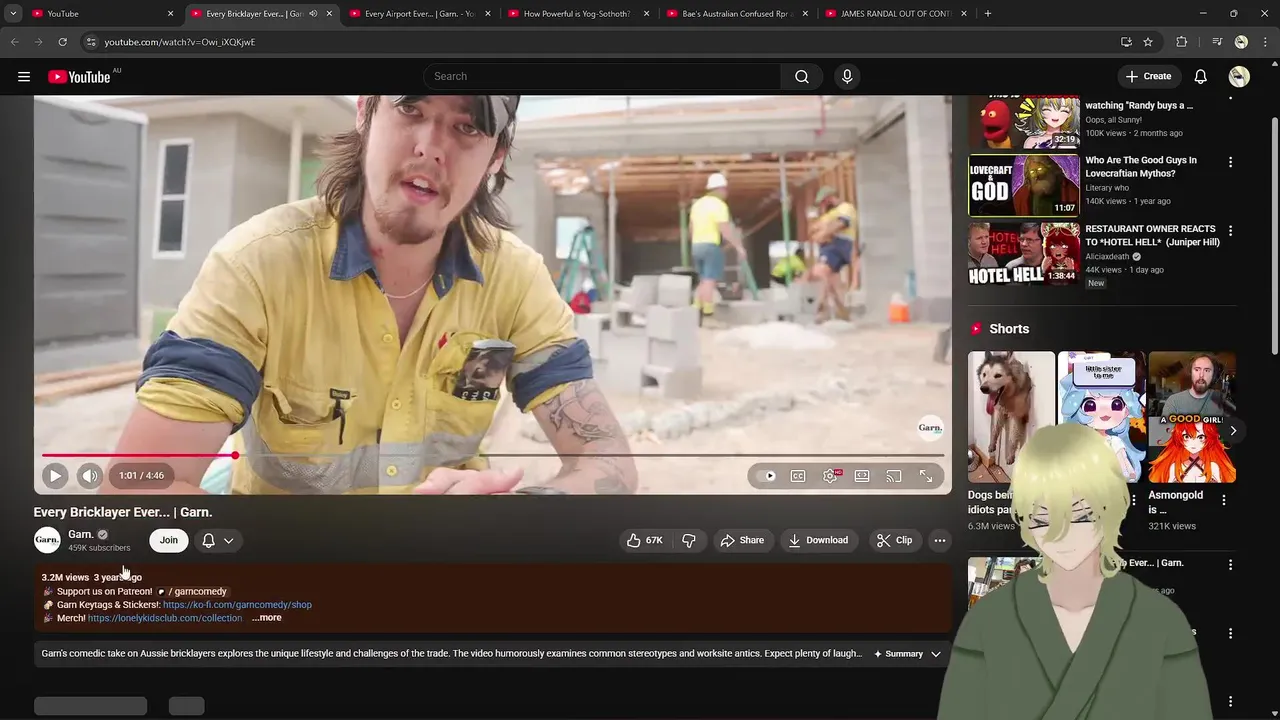
Task: Toggle closed captions on the player
Action: pyautogui.click(x=798, y=476)
